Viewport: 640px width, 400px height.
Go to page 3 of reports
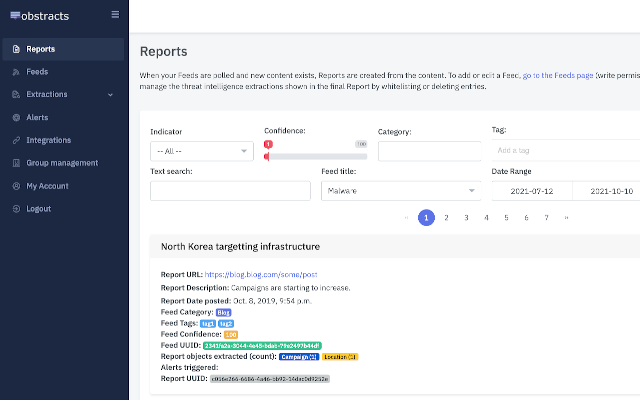coord(466,217)
